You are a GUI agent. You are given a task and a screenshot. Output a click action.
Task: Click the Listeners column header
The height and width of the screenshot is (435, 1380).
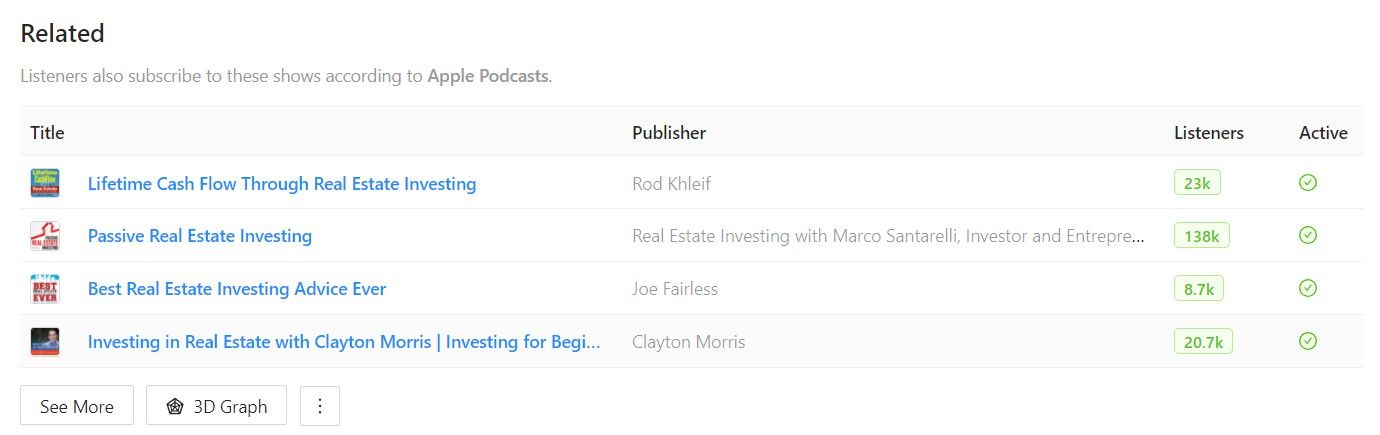[x=1209, y=132]
